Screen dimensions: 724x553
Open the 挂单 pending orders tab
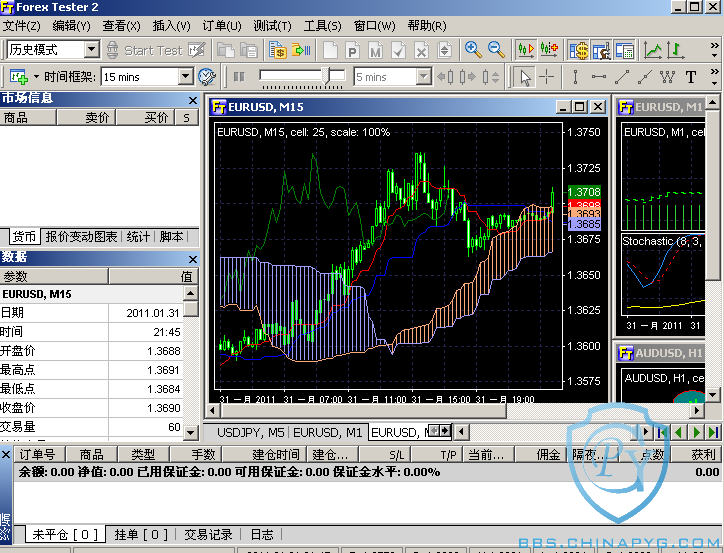[141, 535]
